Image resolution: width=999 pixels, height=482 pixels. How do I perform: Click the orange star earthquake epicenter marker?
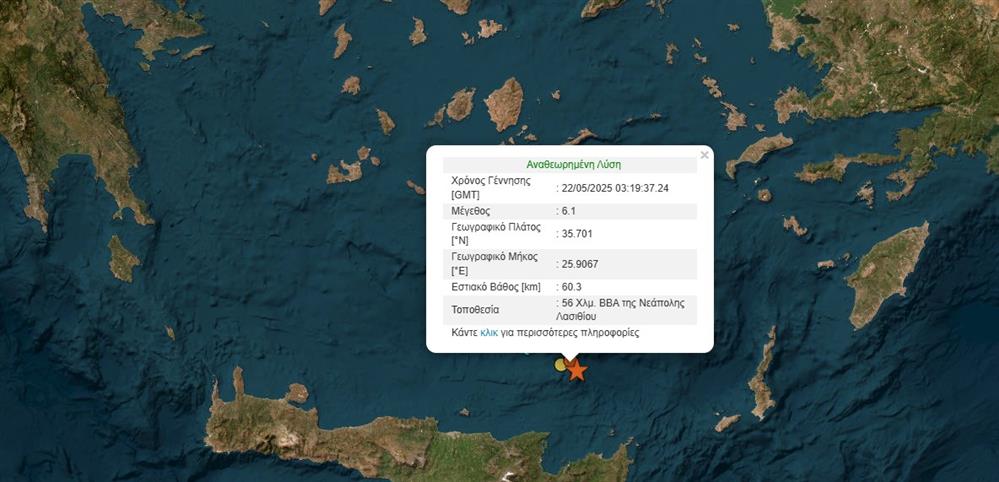[x=576, y=370]
